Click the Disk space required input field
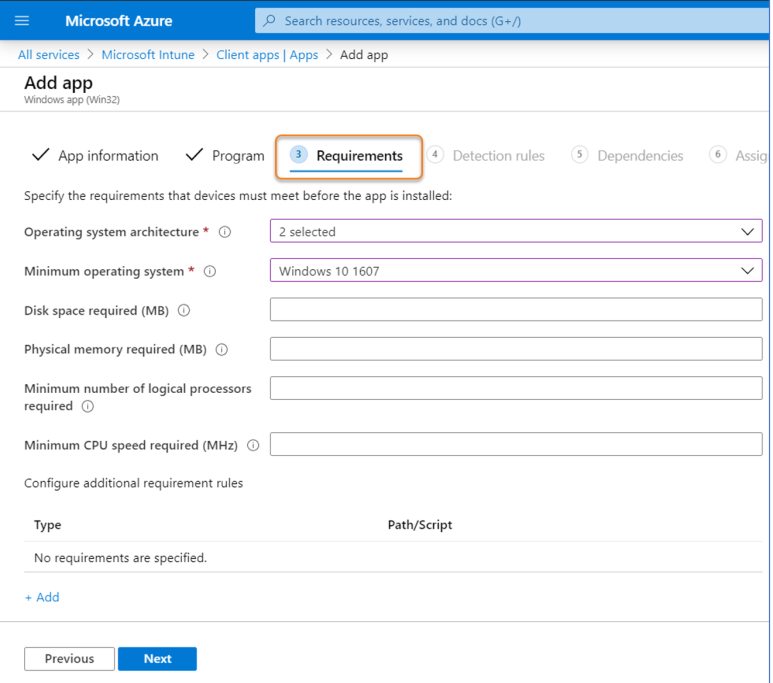The image size is (773, 683). 516,310
